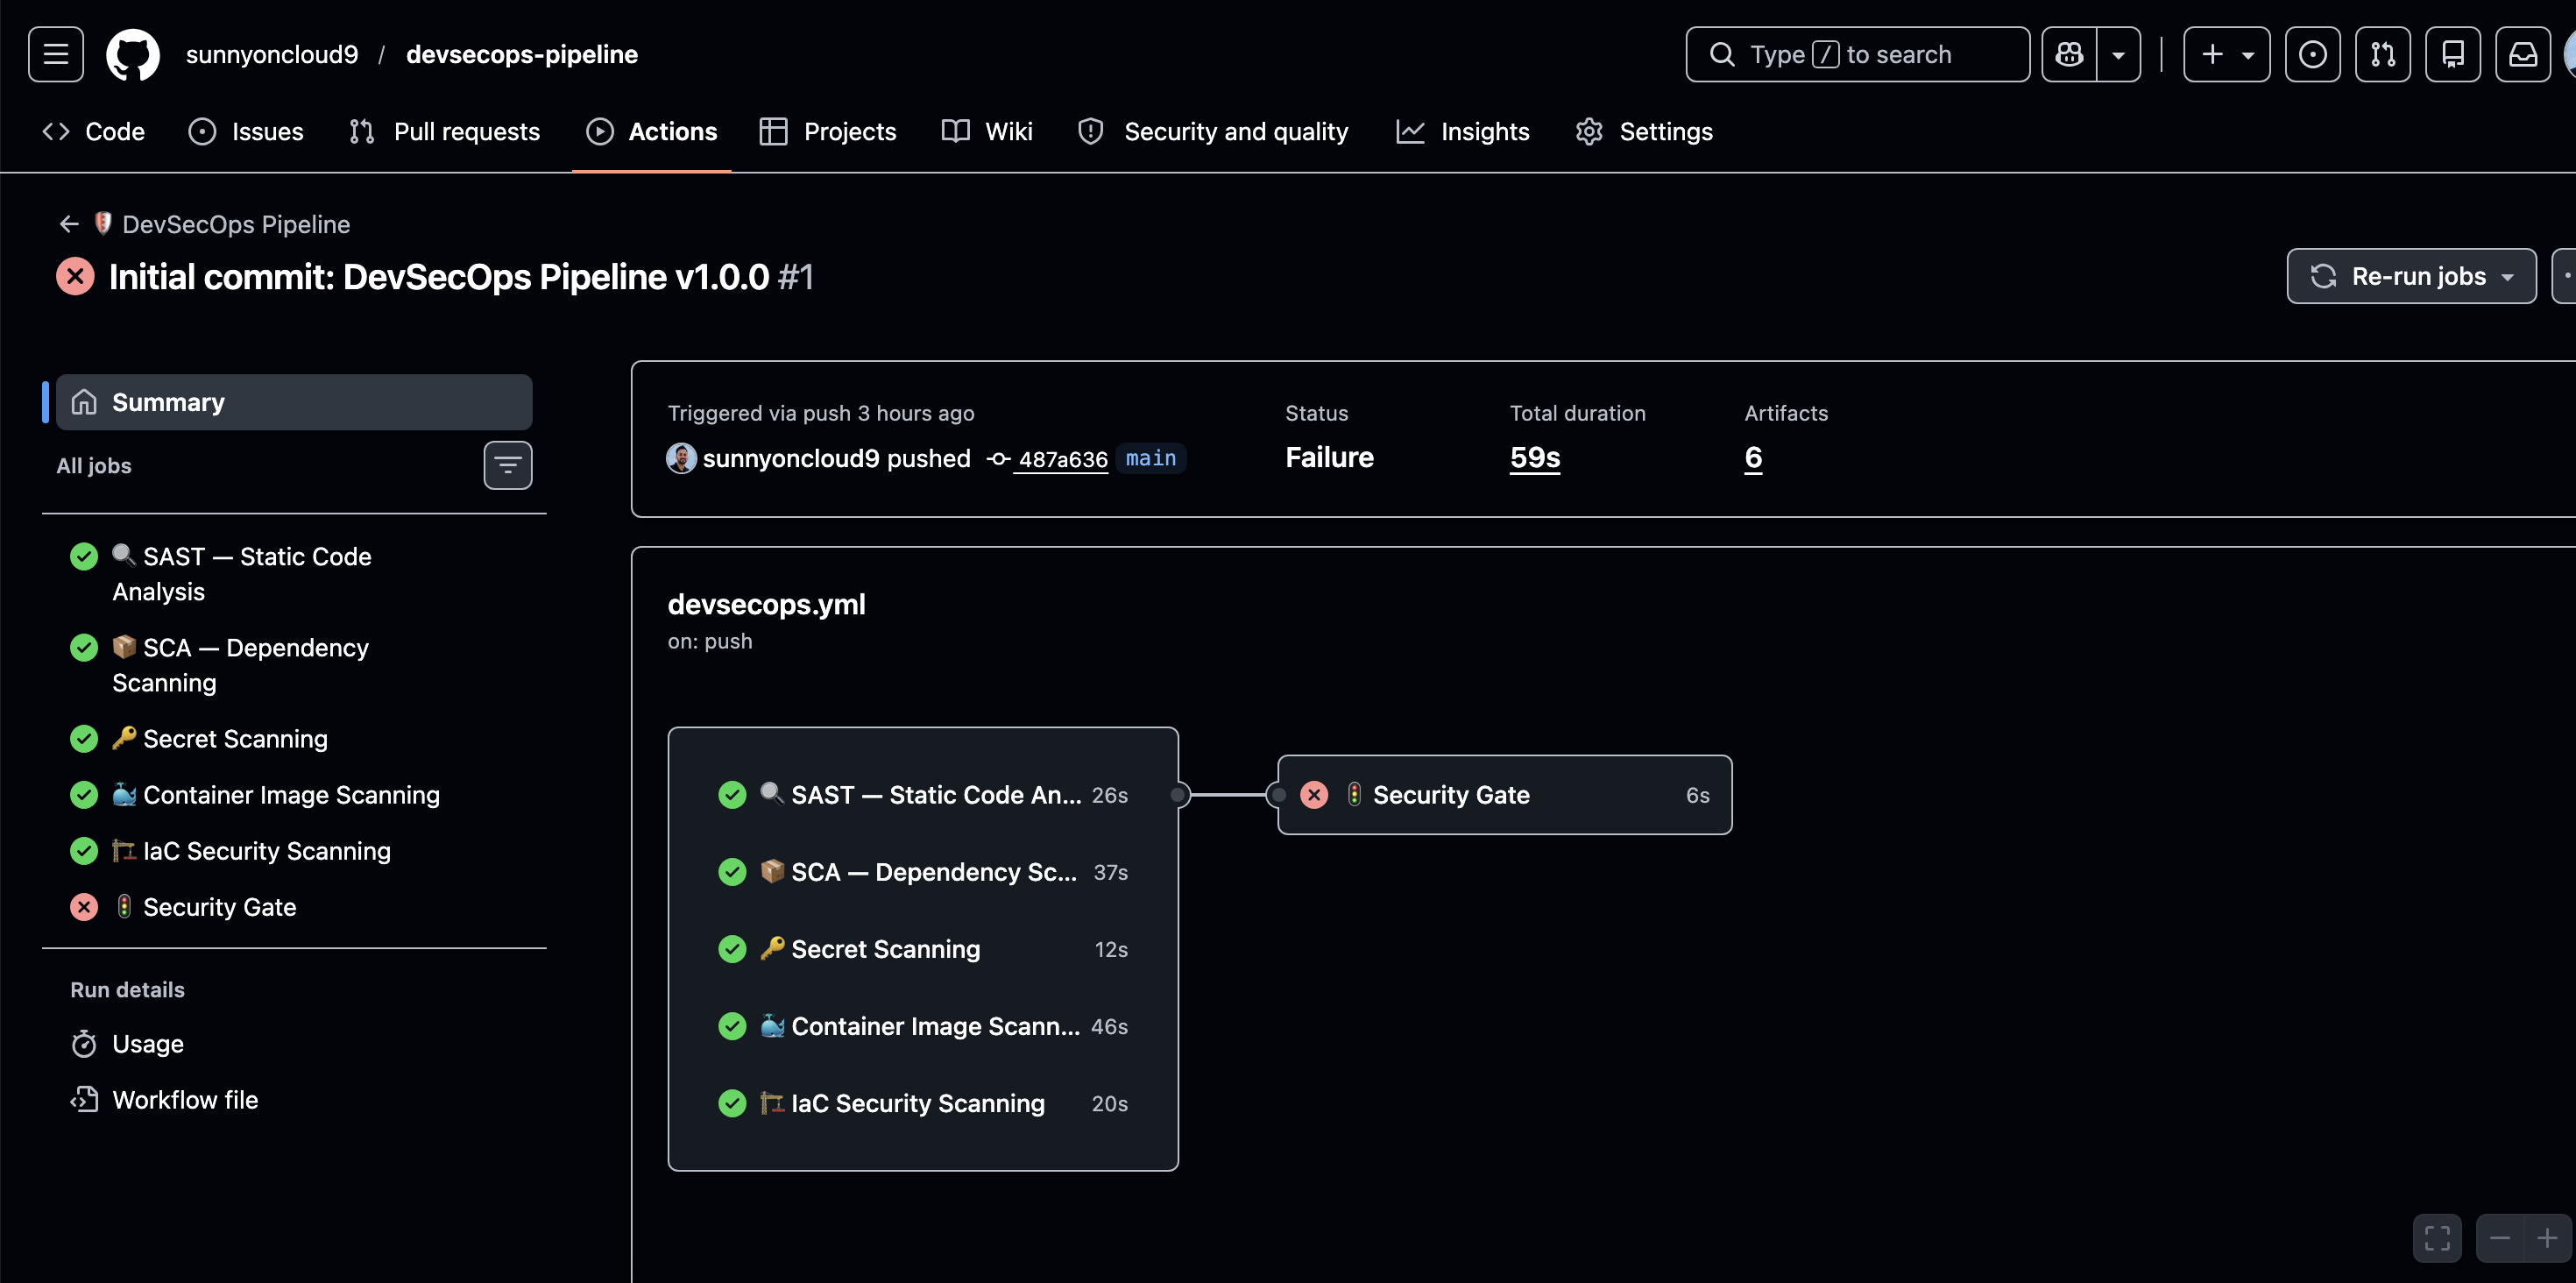Viewport: 2576px width, 1283px height.
Task: Select the Actions tab
Action: [652, 132]
